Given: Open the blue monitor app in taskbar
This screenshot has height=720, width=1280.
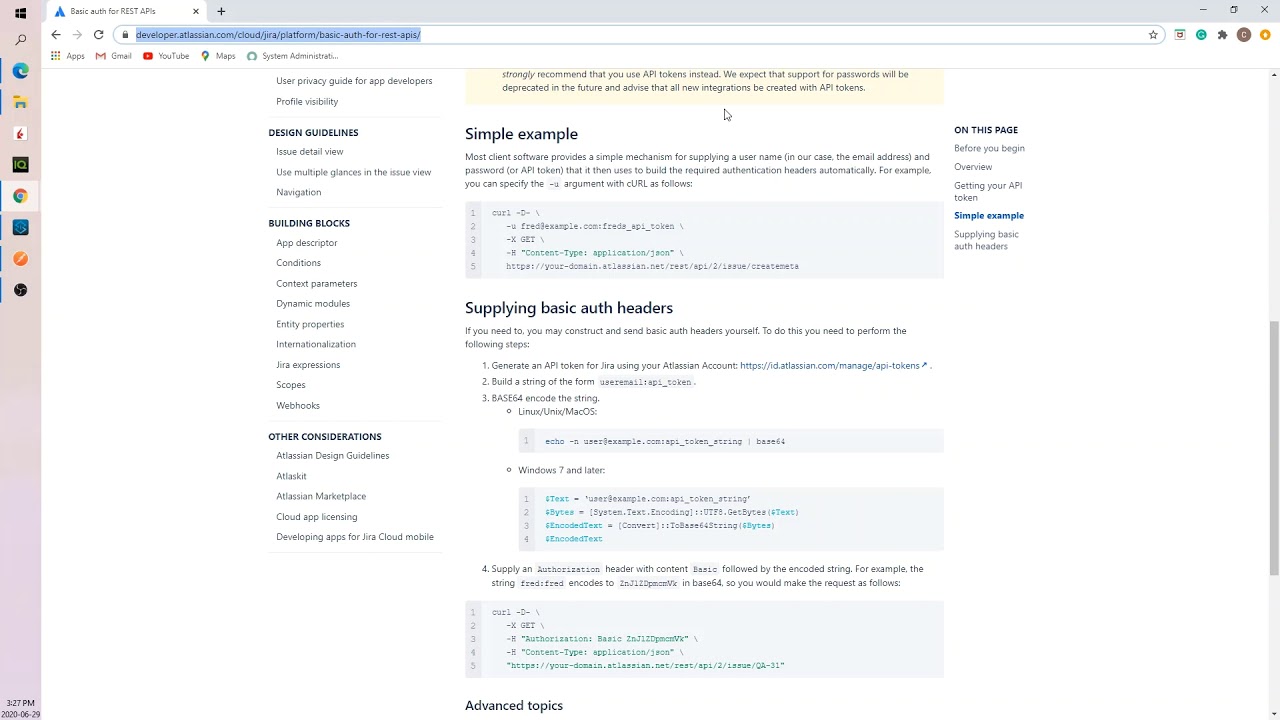Looking at the screenshot, I should 20,227.
